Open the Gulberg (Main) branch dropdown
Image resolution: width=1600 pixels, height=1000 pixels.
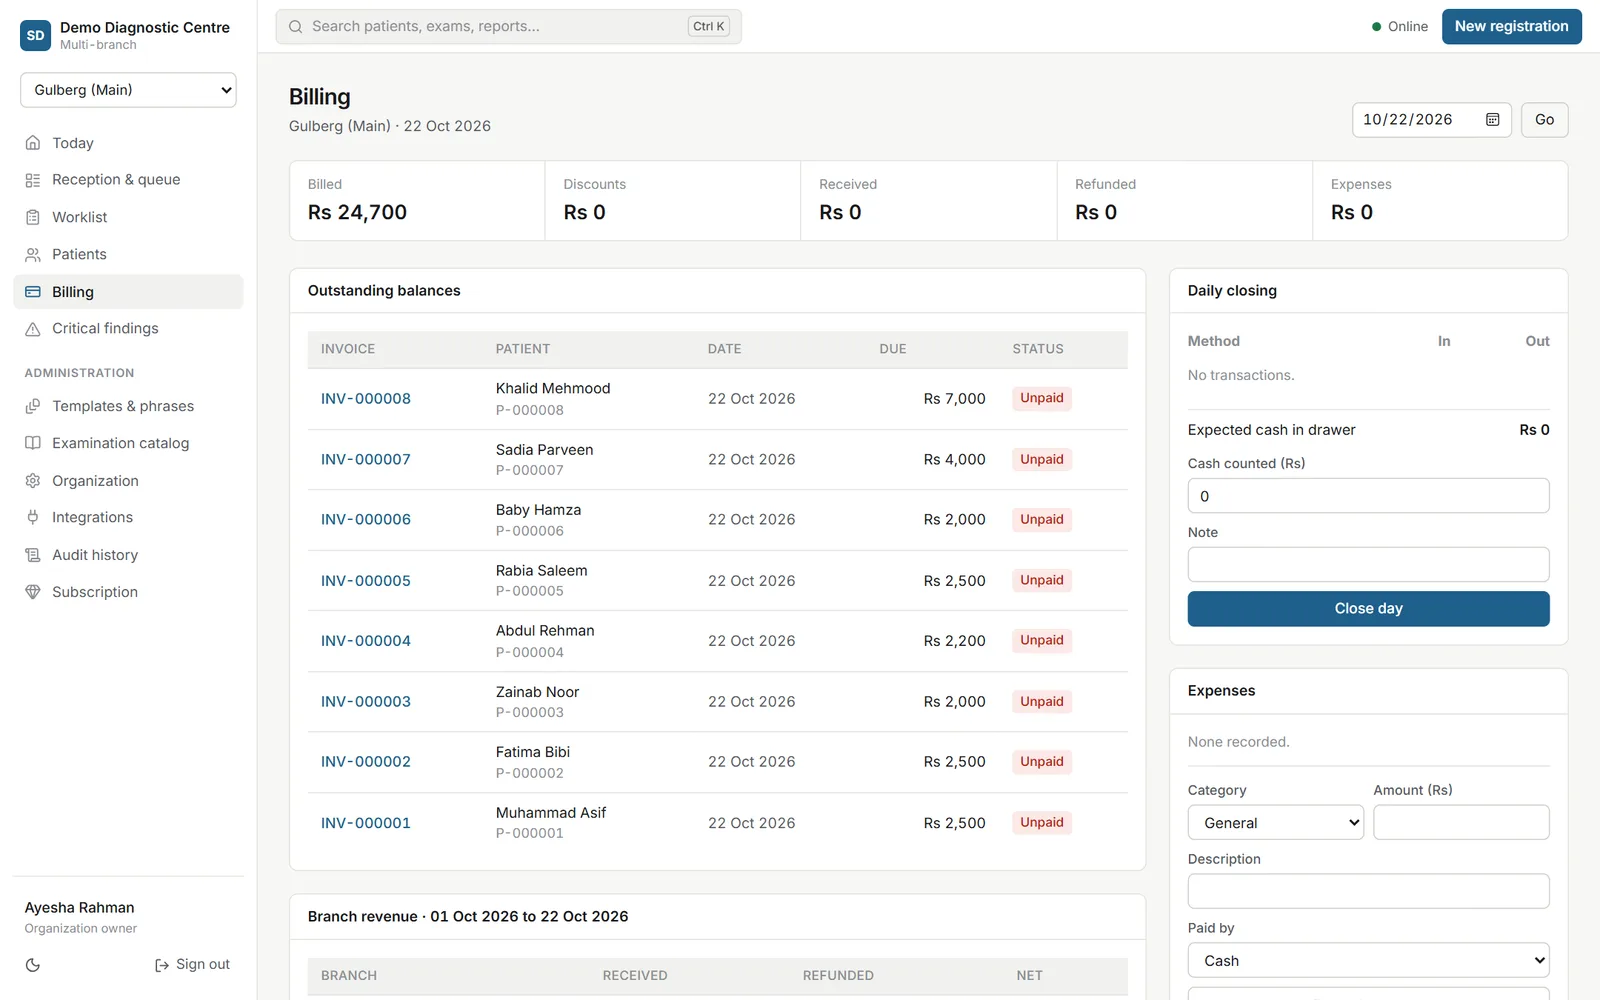coord(128,90)
